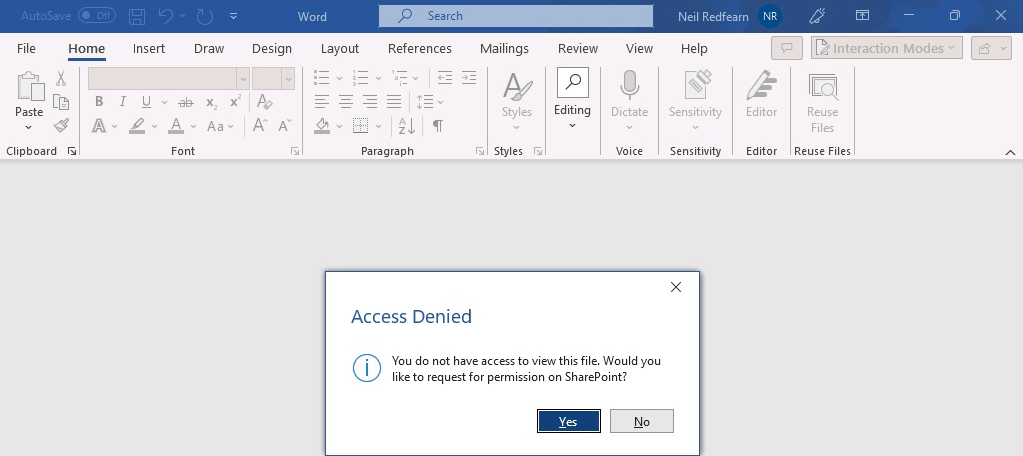Click the font color swatch button
This screenshot has height=456, width=1023.
[176, 126]
